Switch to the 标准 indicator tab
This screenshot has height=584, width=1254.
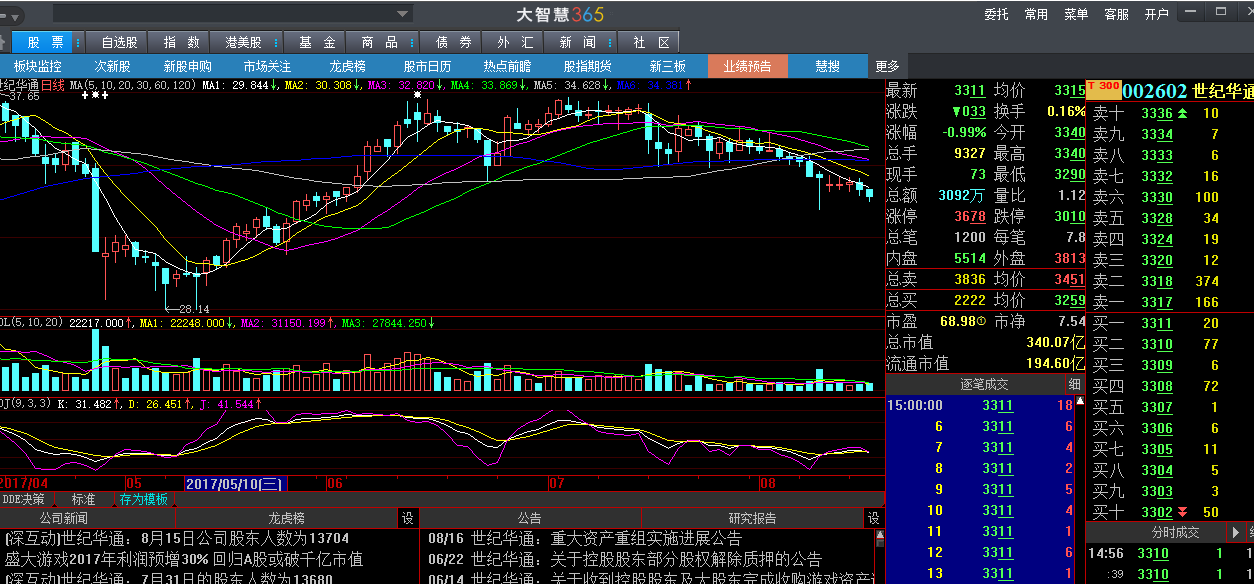[x=84, y=499]
